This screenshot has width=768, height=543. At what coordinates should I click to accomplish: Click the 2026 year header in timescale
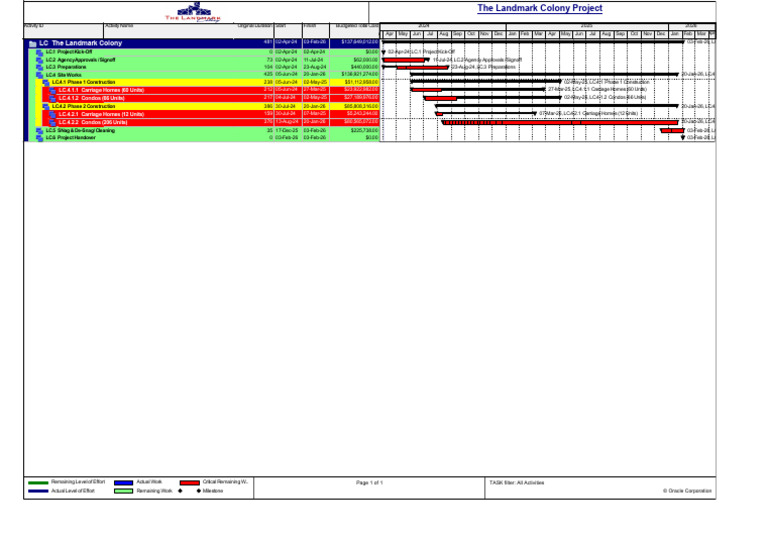coord(692,26)
